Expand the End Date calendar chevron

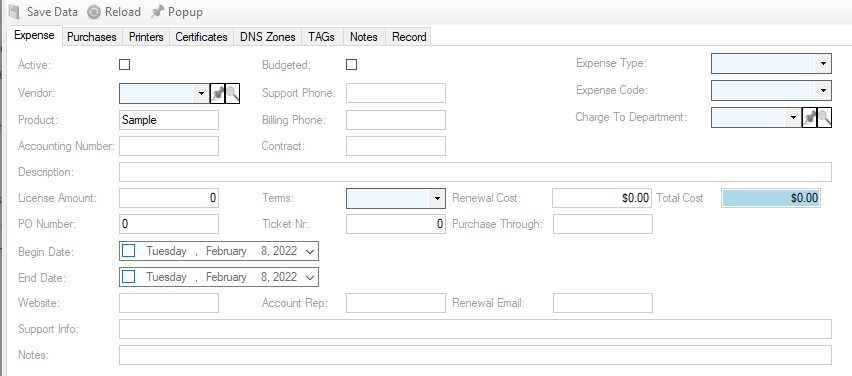tap(310, 277)
